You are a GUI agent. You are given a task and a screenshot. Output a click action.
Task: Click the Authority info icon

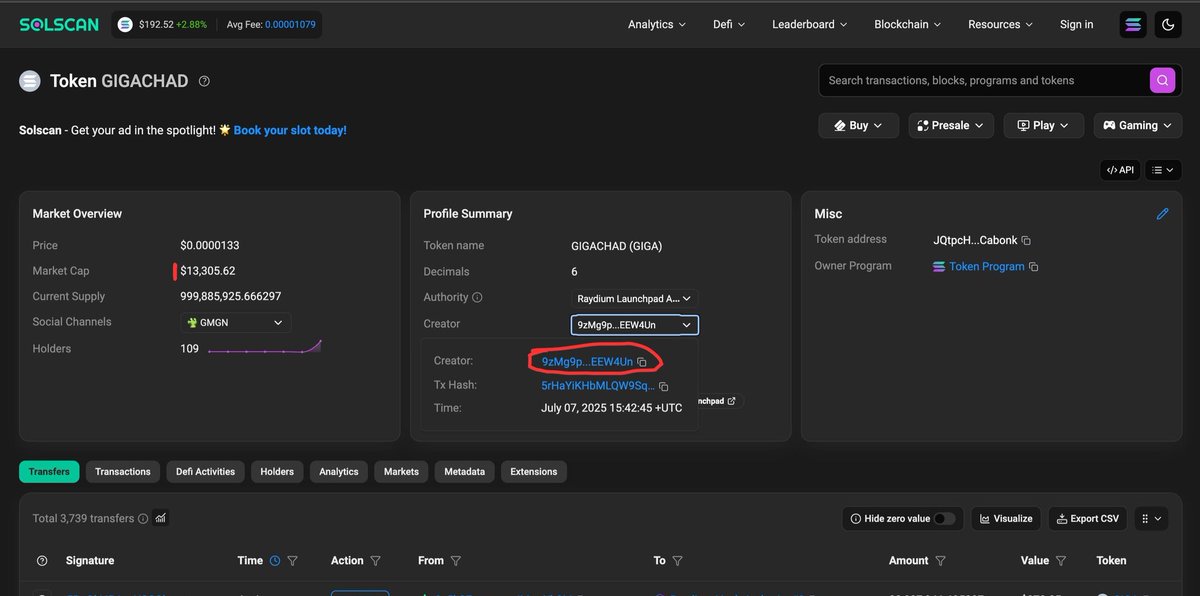click(x=477, y=297)
